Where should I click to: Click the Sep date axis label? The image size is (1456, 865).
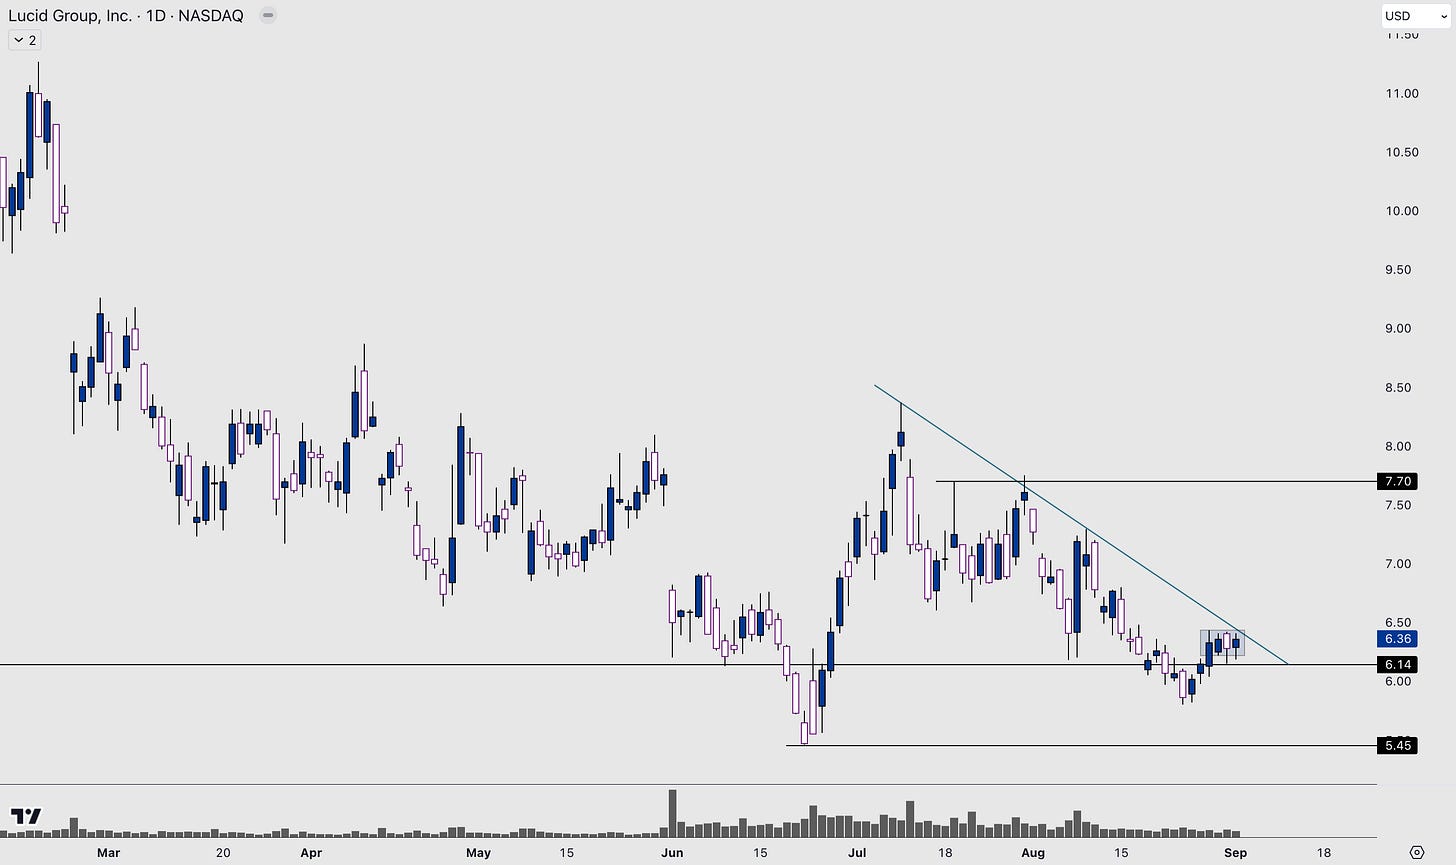point(1235,853)
